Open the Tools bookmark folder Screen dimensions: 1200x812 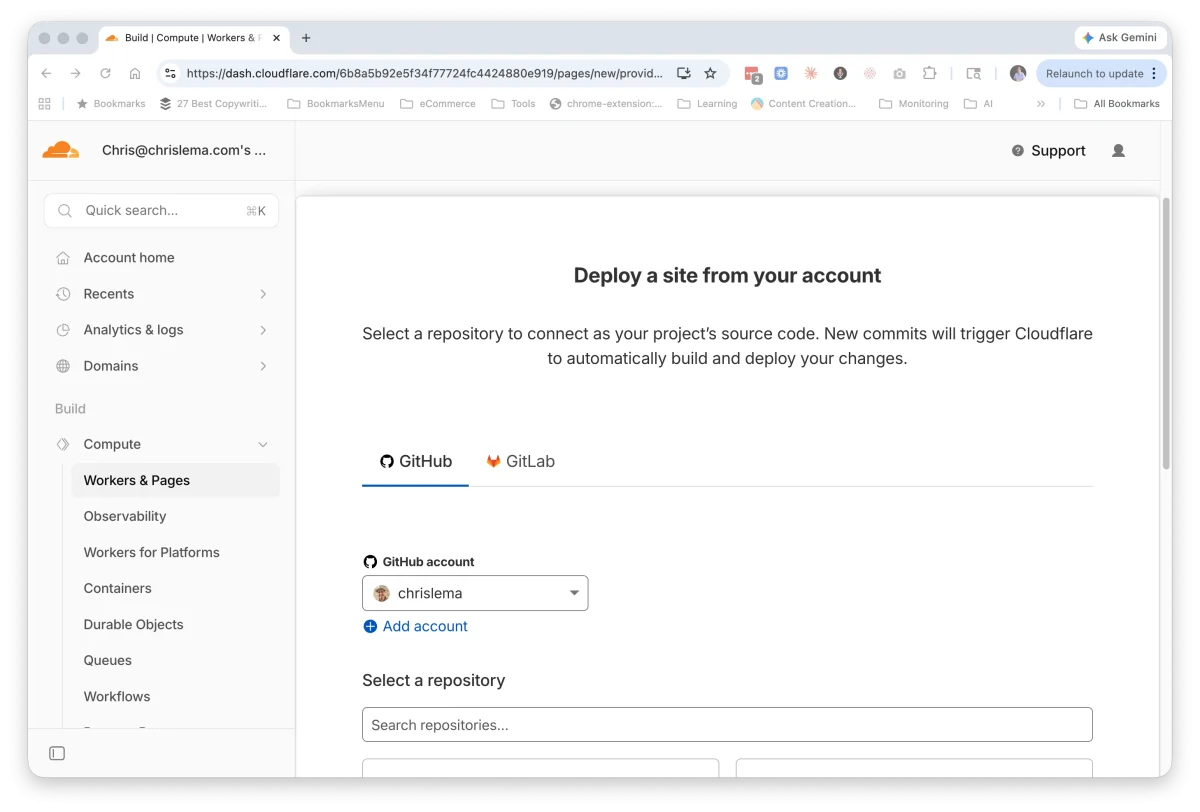[x=513, y=103]
